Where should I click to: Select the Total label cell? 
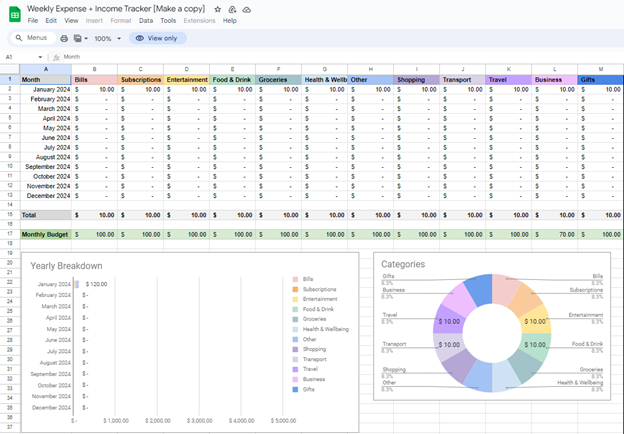pos(46,215)
